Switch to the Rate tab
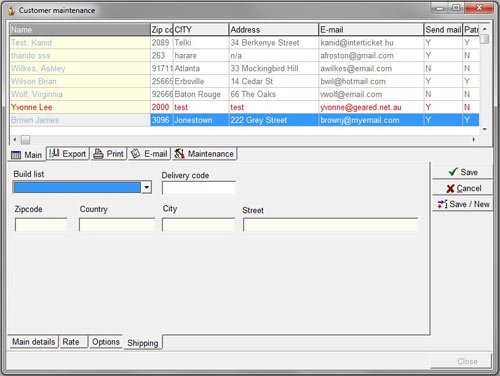 click(74, 342)
